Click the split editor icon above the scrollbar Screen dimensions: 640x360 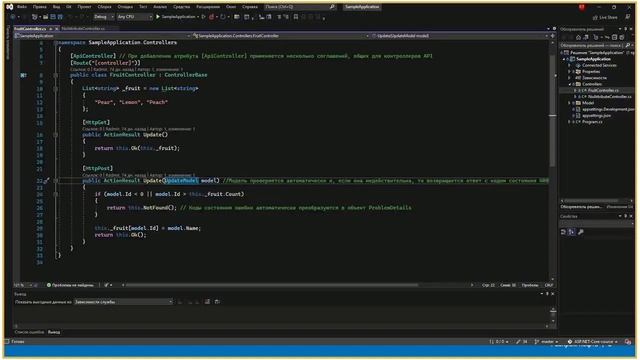coord(553,36)
